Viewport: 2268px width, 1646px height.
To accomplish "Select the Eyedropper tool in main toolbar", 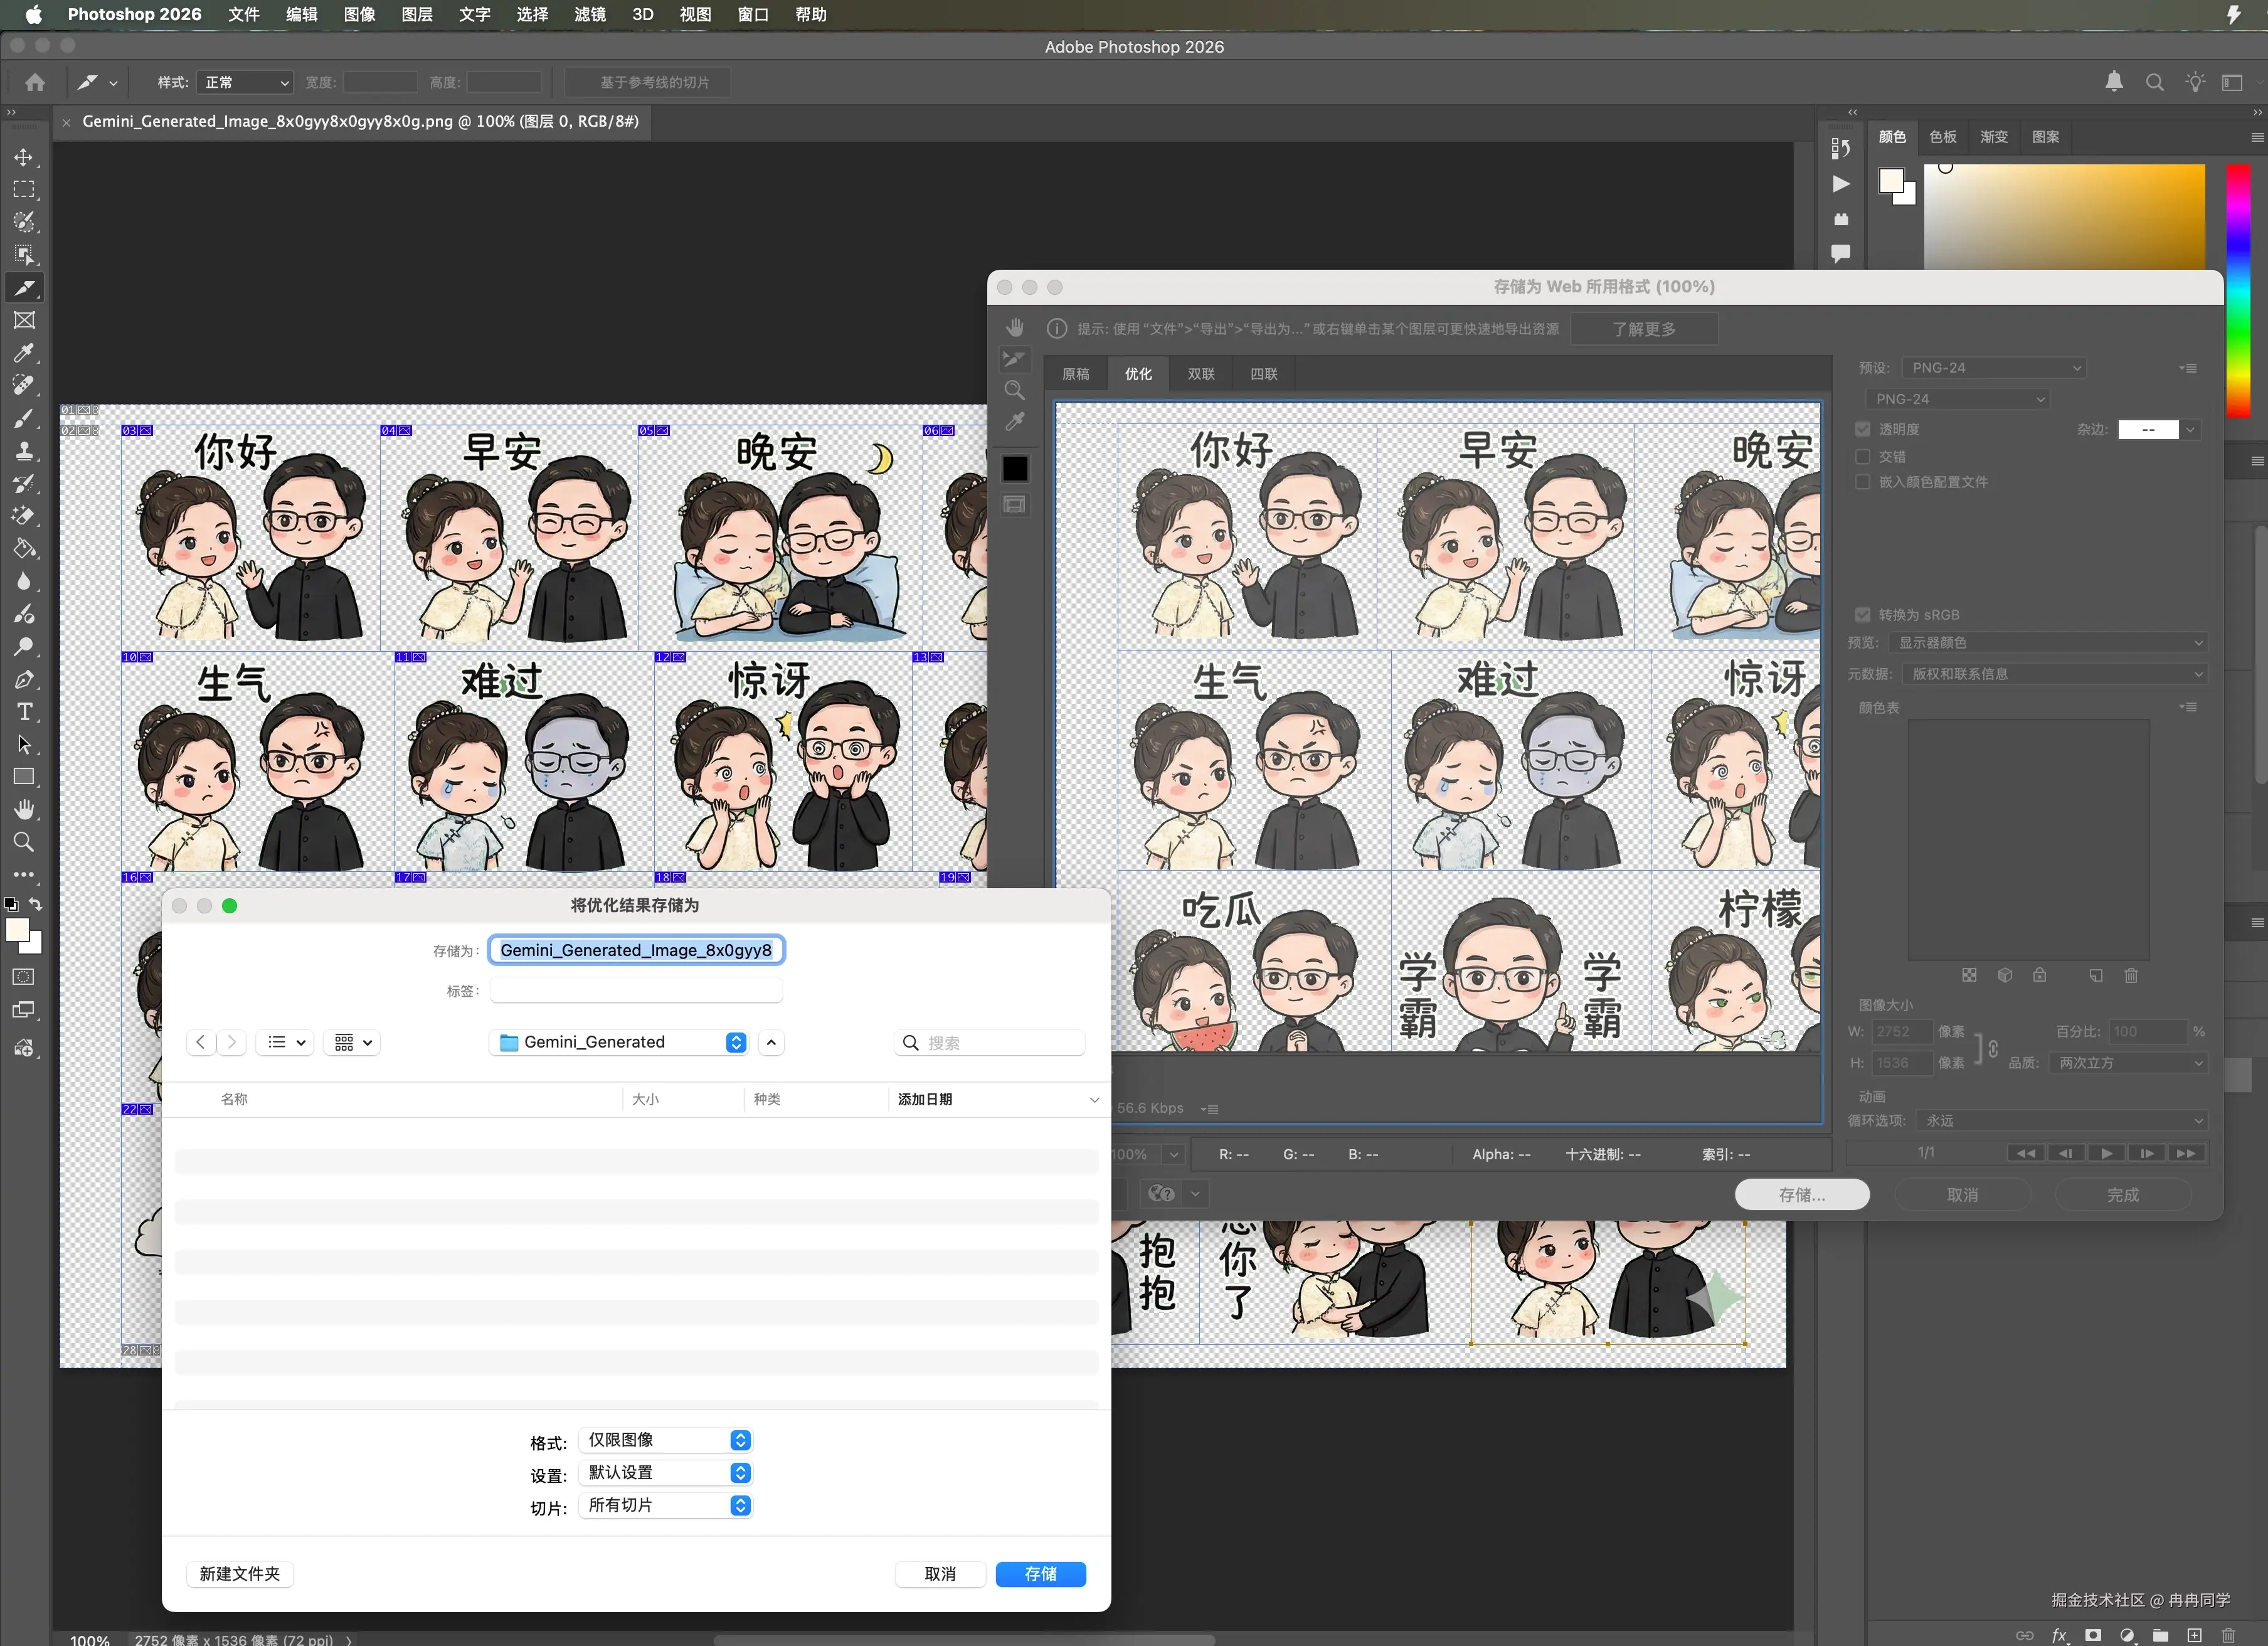I will (24, 353).
